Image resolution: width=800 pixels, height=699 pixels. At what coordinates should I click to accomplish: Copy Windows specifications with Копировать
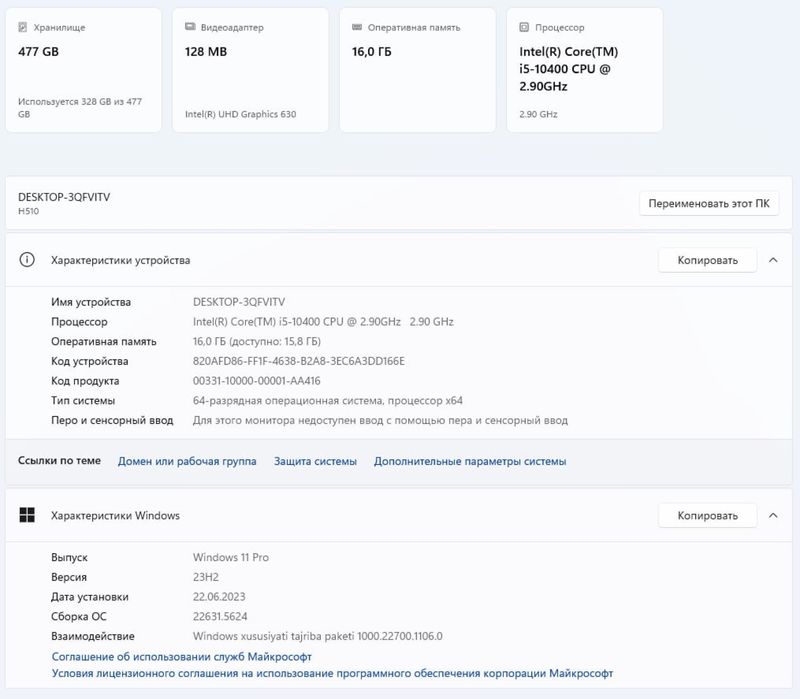pos(707,515)
